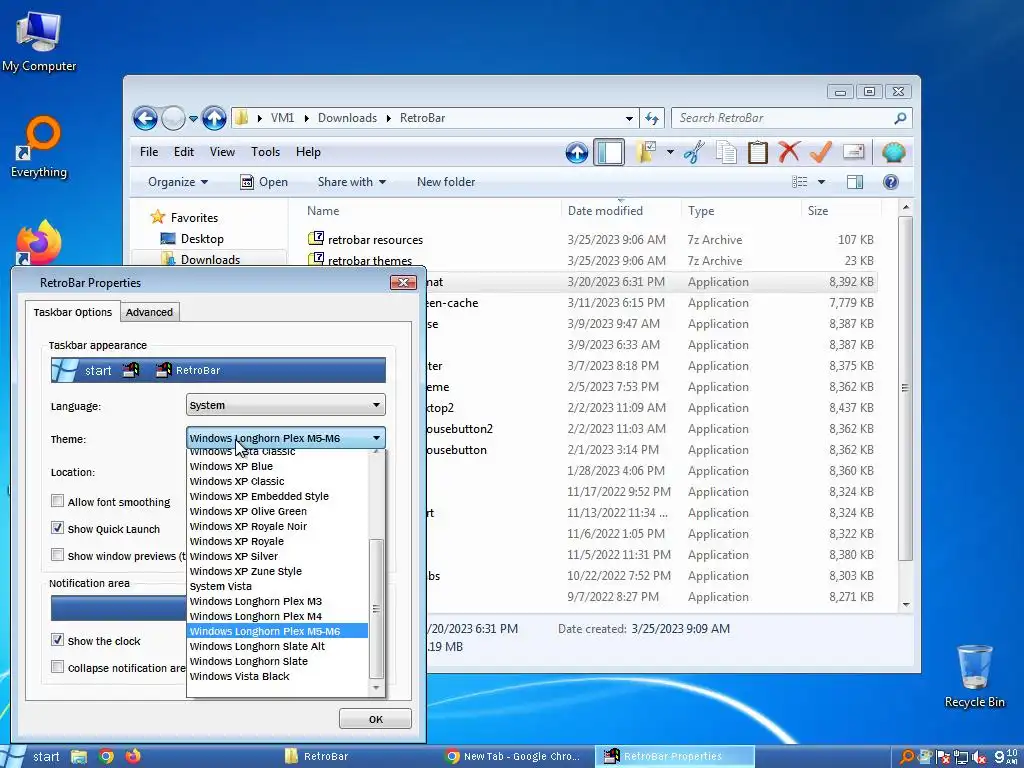The height and width of the screenshot is (768, 1024).
Task: Click the Change view list icon
Action: tap(800, 182)
